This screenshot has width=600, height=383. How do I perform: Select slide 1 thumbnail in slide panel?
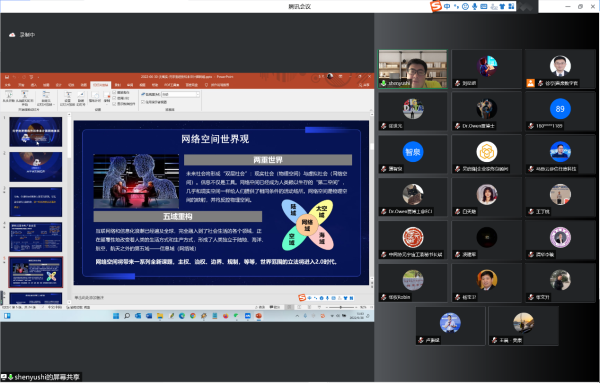coord(36,132)
